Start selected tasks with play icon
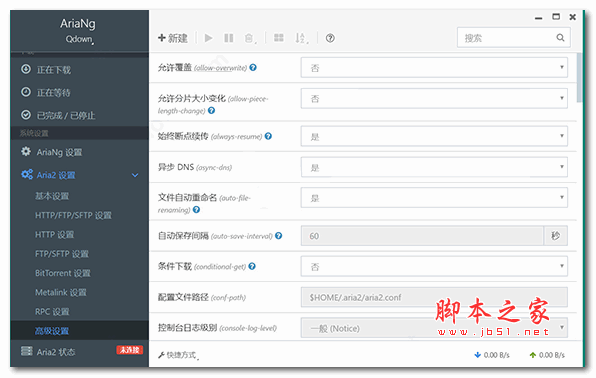596x378 pixels. [x=209, y=38]
